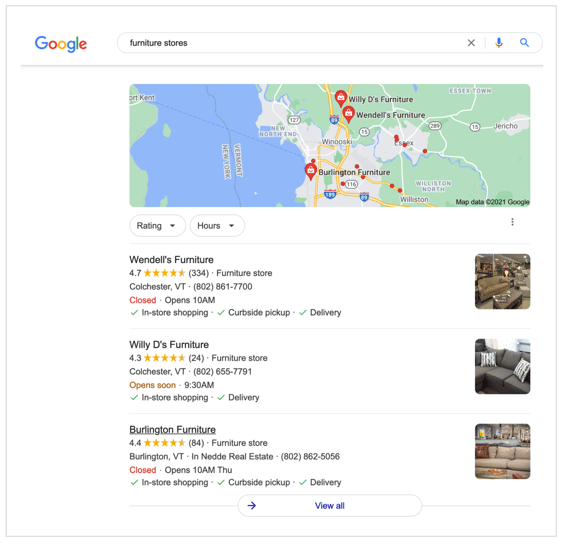
Task: Open the Willy D's Furniture listing title
Action: [x=169, y=344]
